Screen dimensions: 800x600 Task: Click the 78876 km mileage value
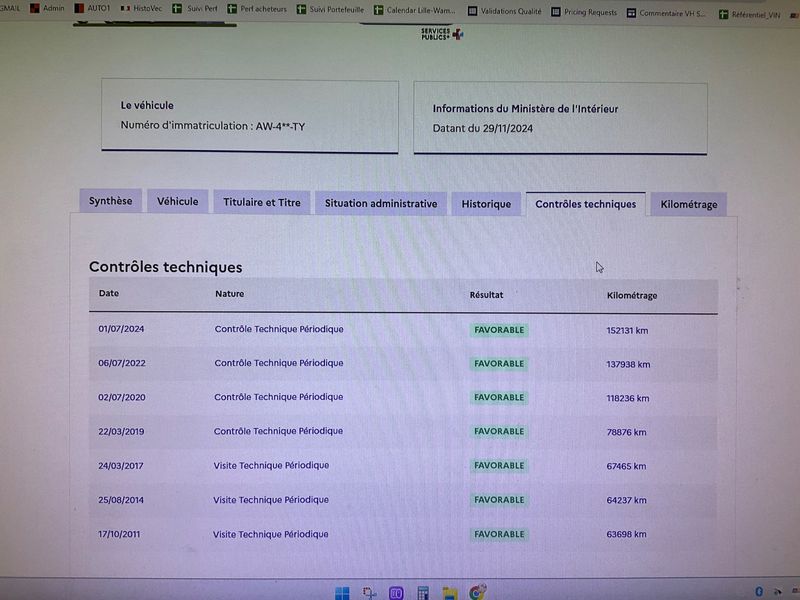pyautogui.click(x=626, y=432)
